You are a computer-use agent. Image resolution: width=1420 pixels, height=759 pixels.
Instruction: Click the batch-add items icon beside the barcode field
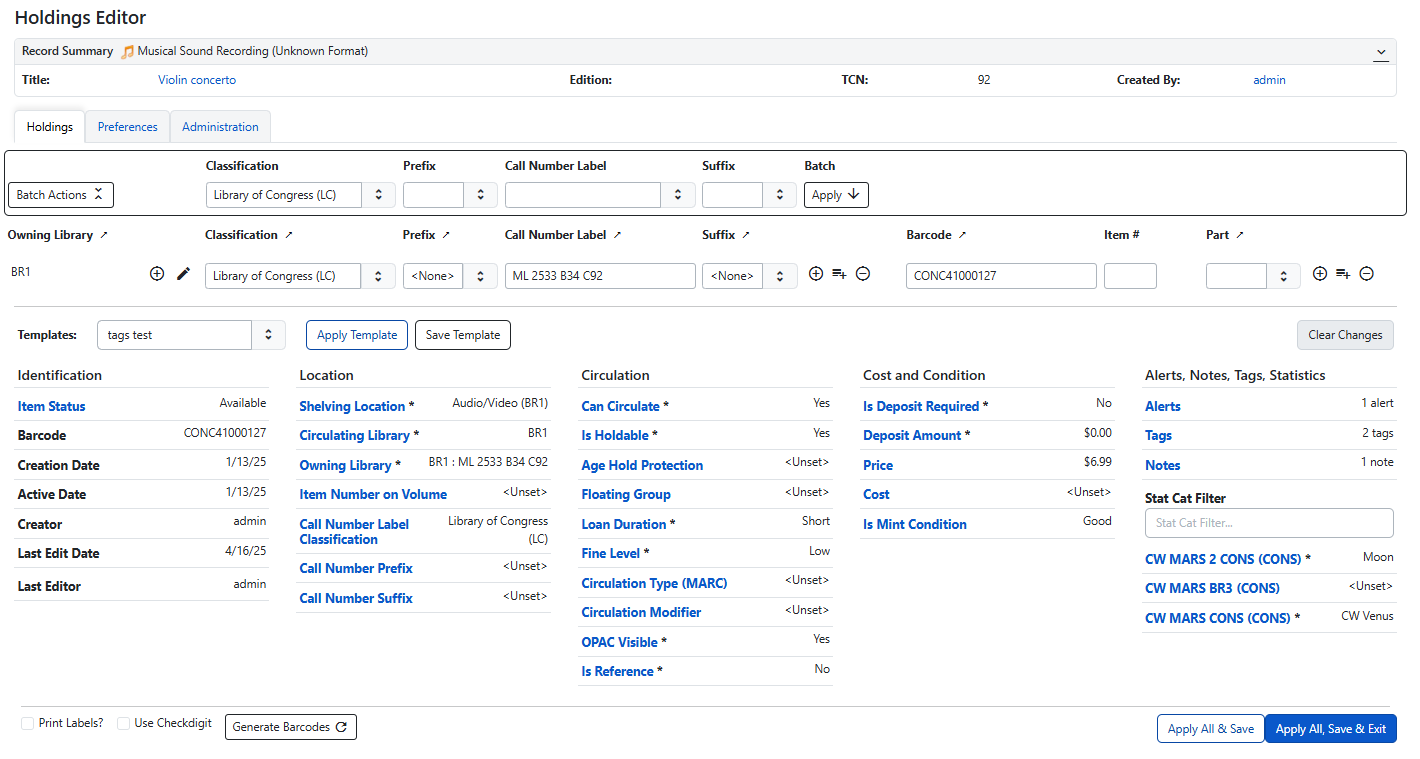click(x=839, y=273)
